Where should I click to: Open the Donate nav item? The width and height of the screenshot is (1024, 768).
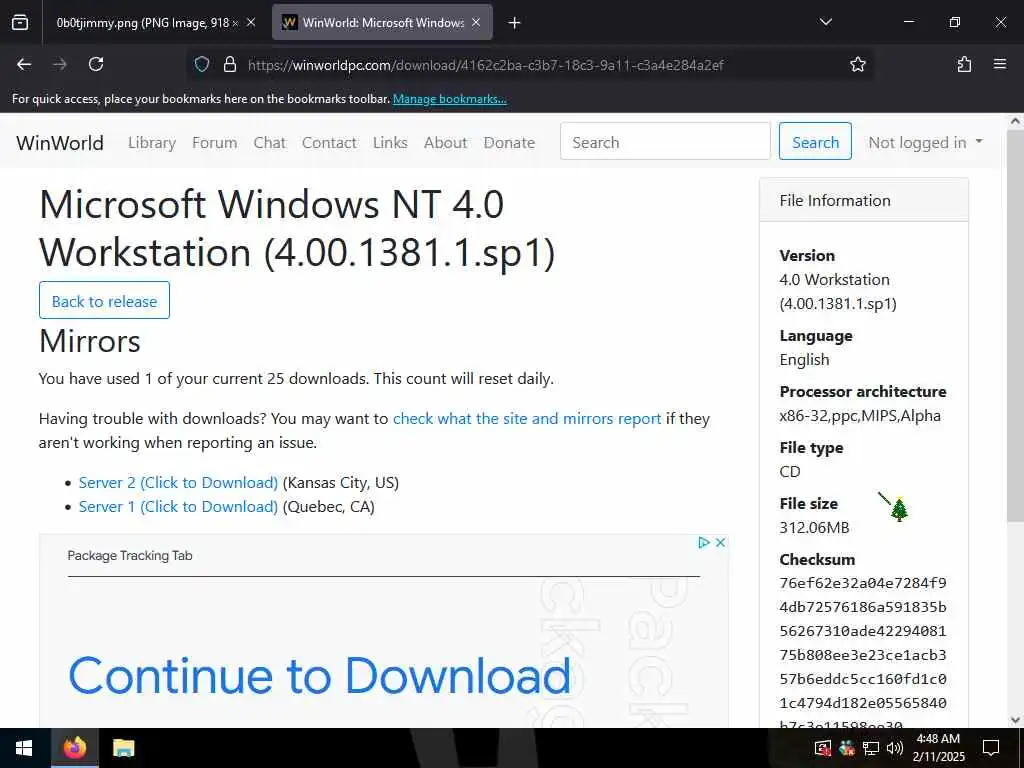[x=509, y=142]
